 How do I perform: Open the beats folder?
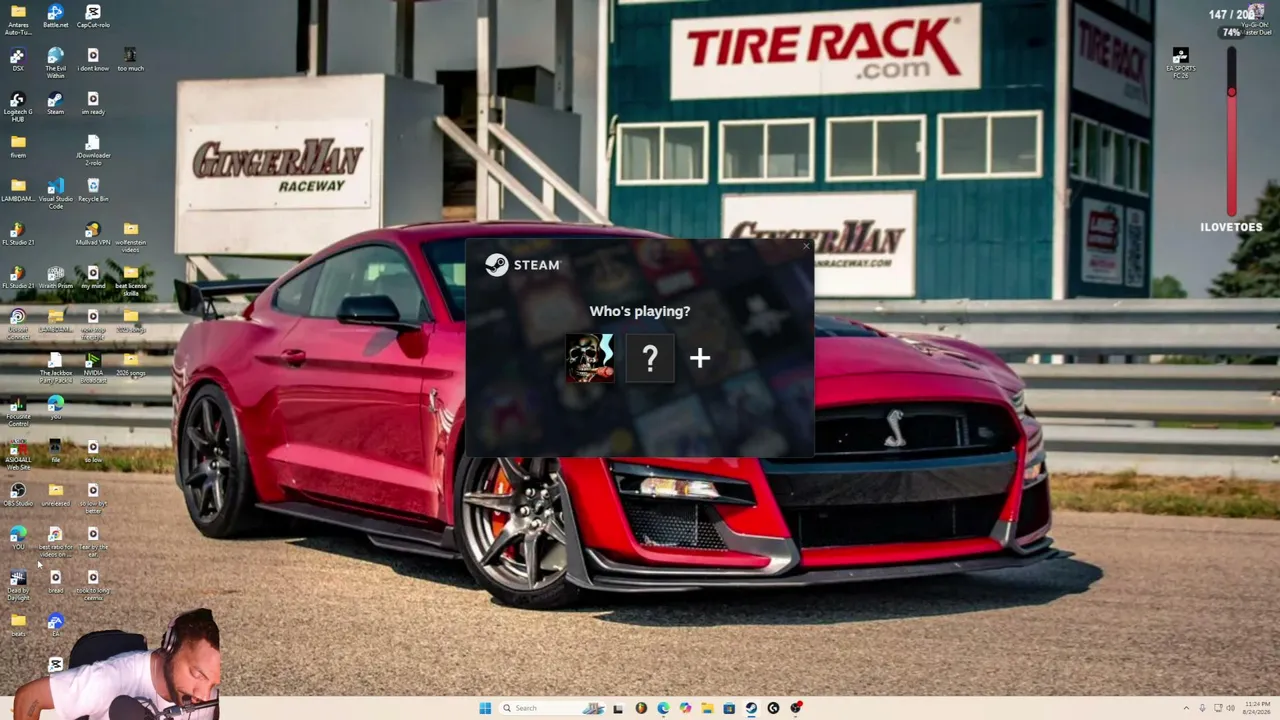[x=18, y=626]
